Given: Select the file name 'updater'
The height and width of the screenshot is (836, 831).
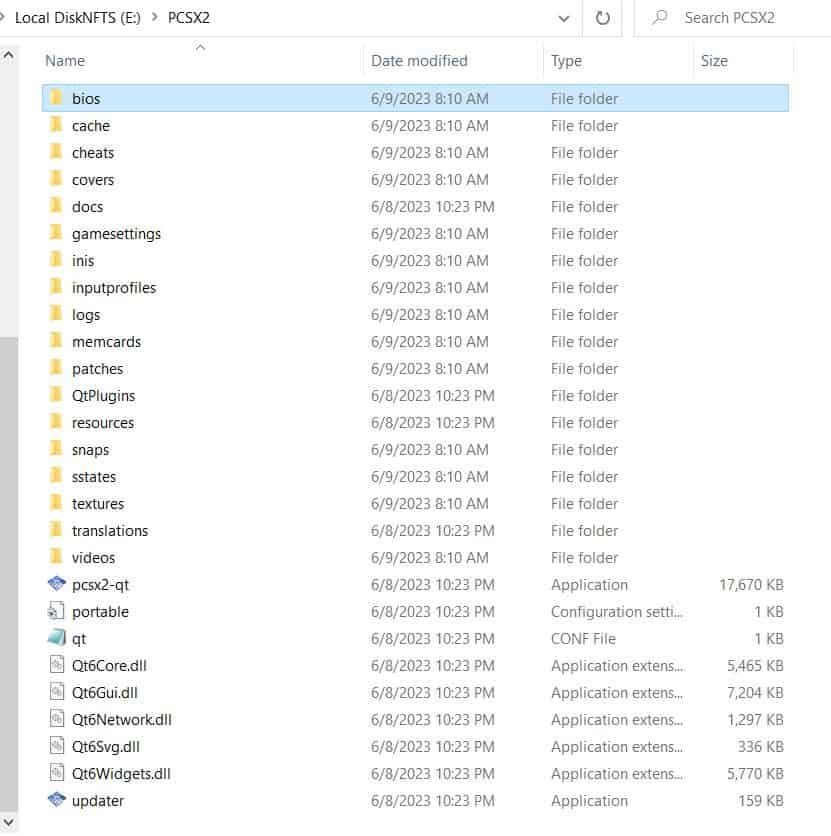Looking at the screenshot, I should tap(98, 801).
